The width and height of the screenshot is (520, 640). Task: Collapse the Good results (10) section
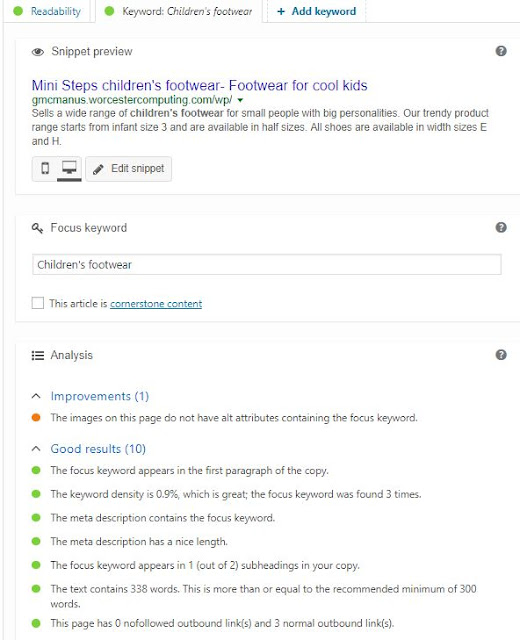[x=36, y=449]
